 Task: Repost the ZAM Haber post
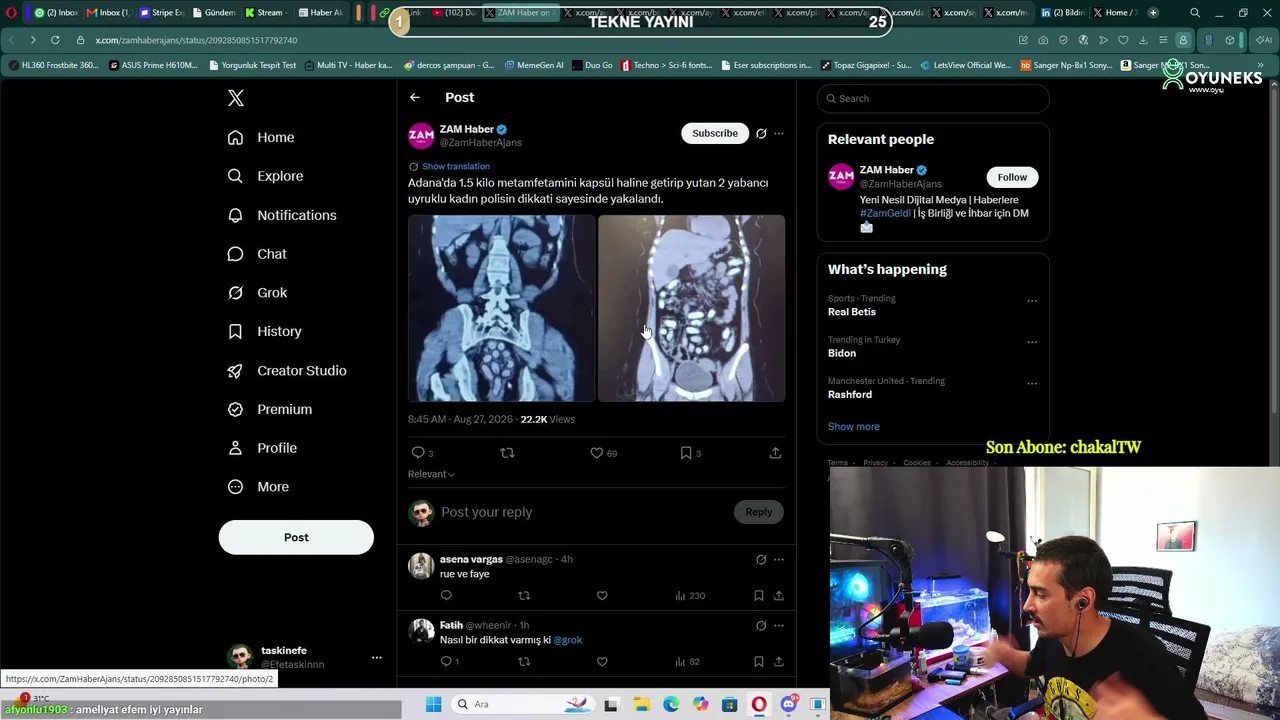(x=507, y=453)
